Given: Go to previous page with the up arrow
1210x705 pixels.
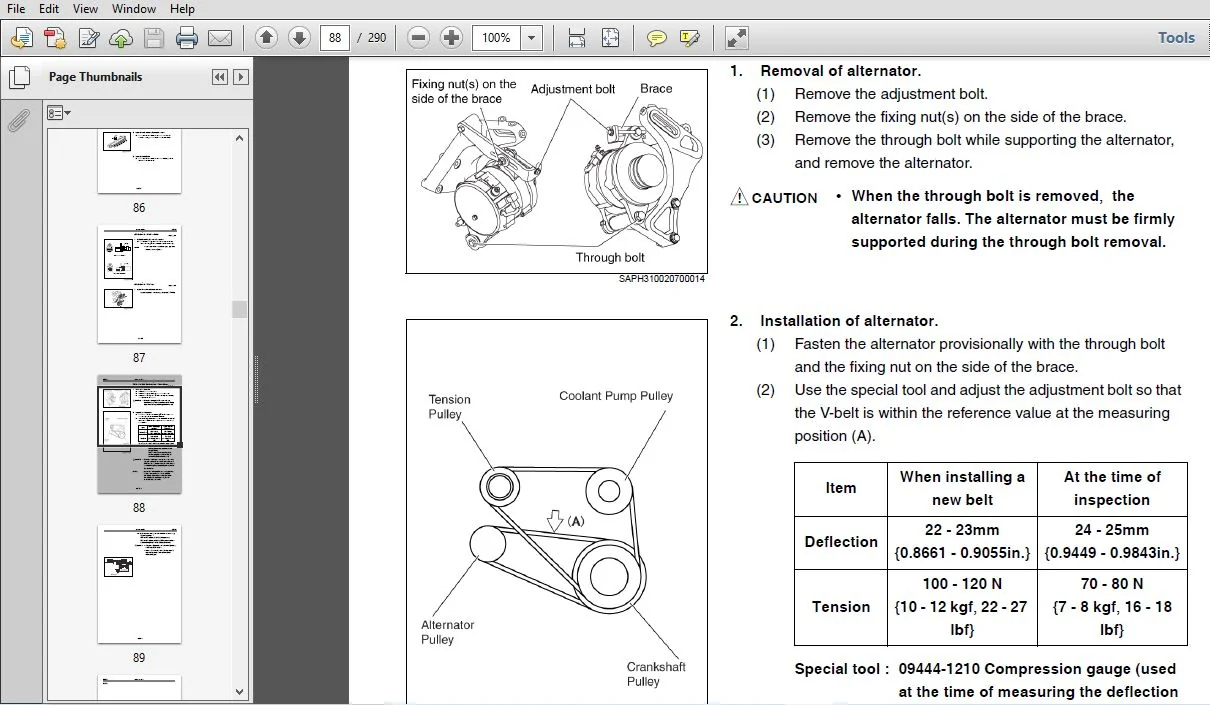Looking at the screenshot, I should (266, 38).
